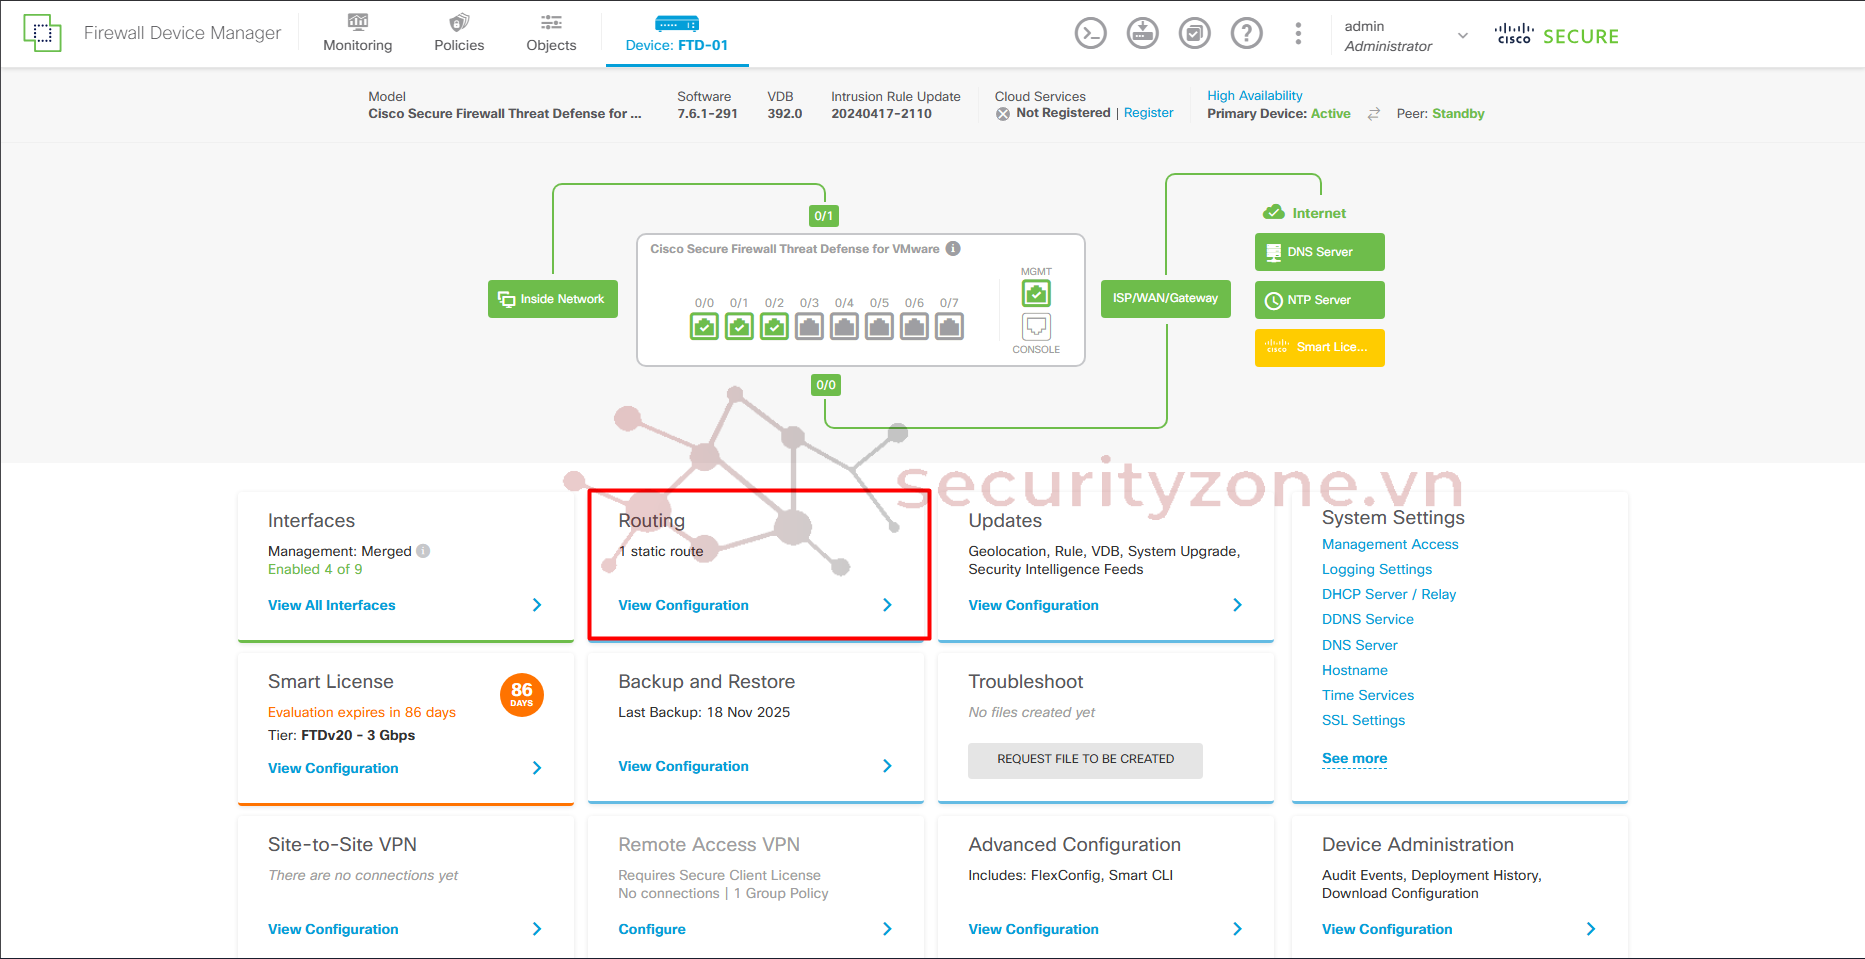The width and height of the screenshot is (1865, 959).
Task: Click the help question mark icon
Action: (1246, 34)
